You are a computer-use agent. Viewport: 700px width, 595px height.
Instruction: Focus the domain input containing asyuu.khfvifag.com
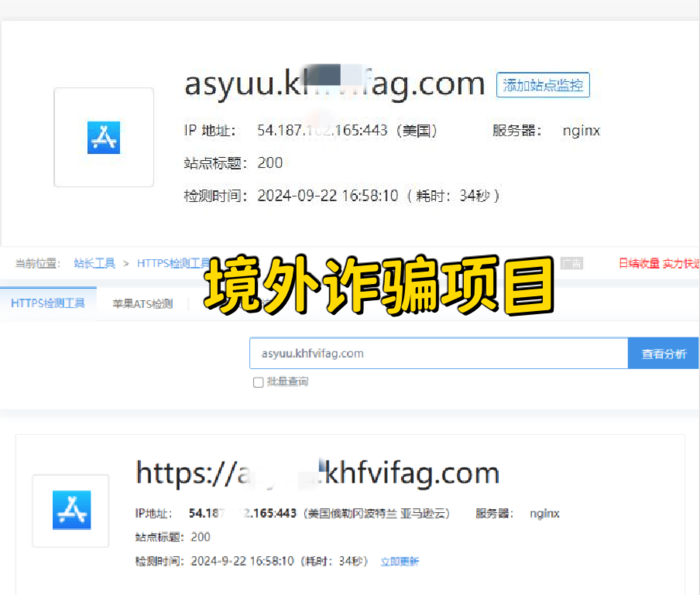click(438, 353)
